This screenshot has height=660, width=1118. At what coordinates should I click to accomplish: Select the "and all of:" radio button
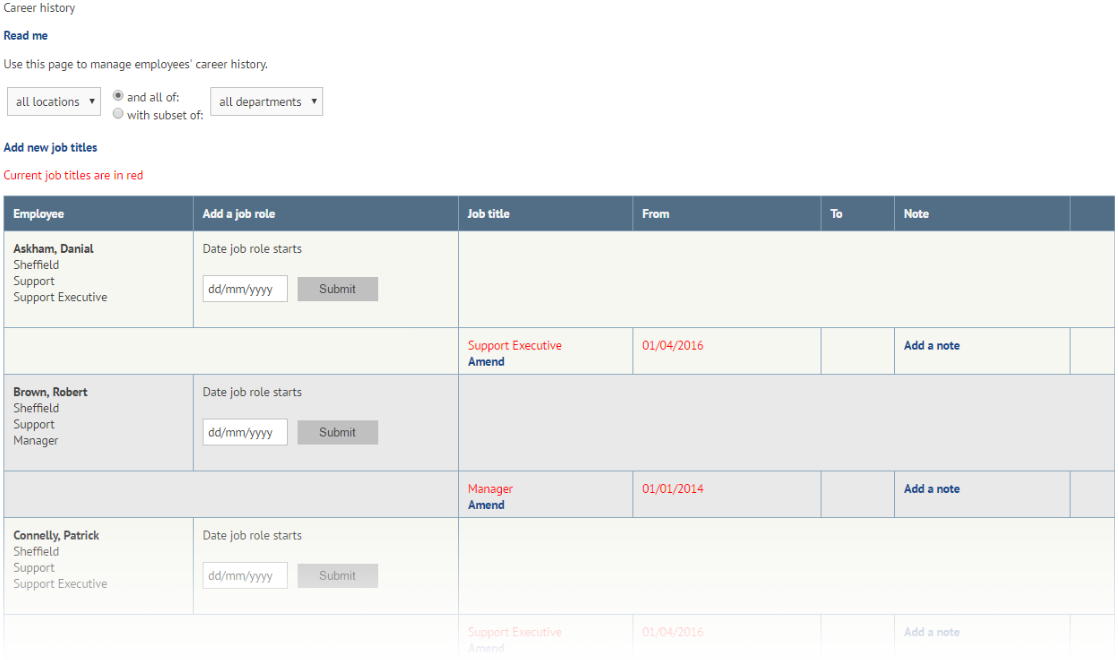coord(118,95)
